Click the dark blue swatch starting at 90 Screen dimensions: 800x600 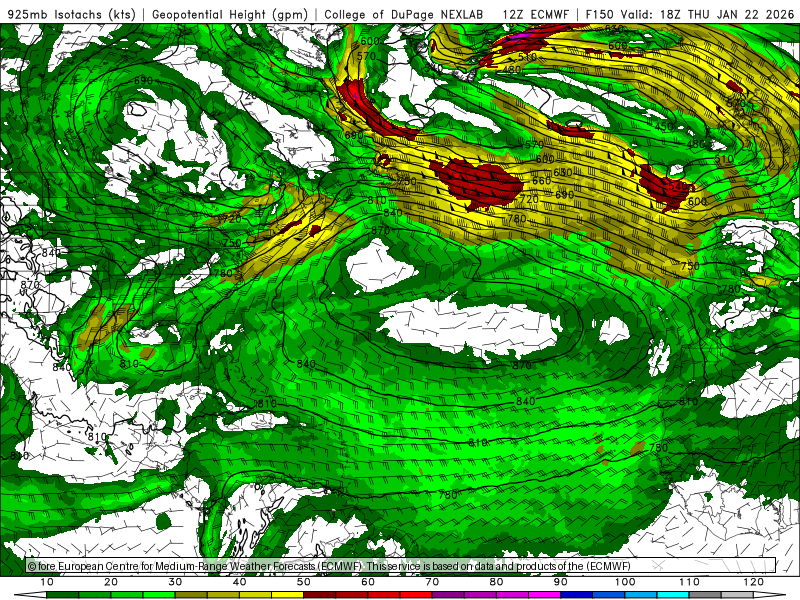pyautogui.click(x=577, y=595)
